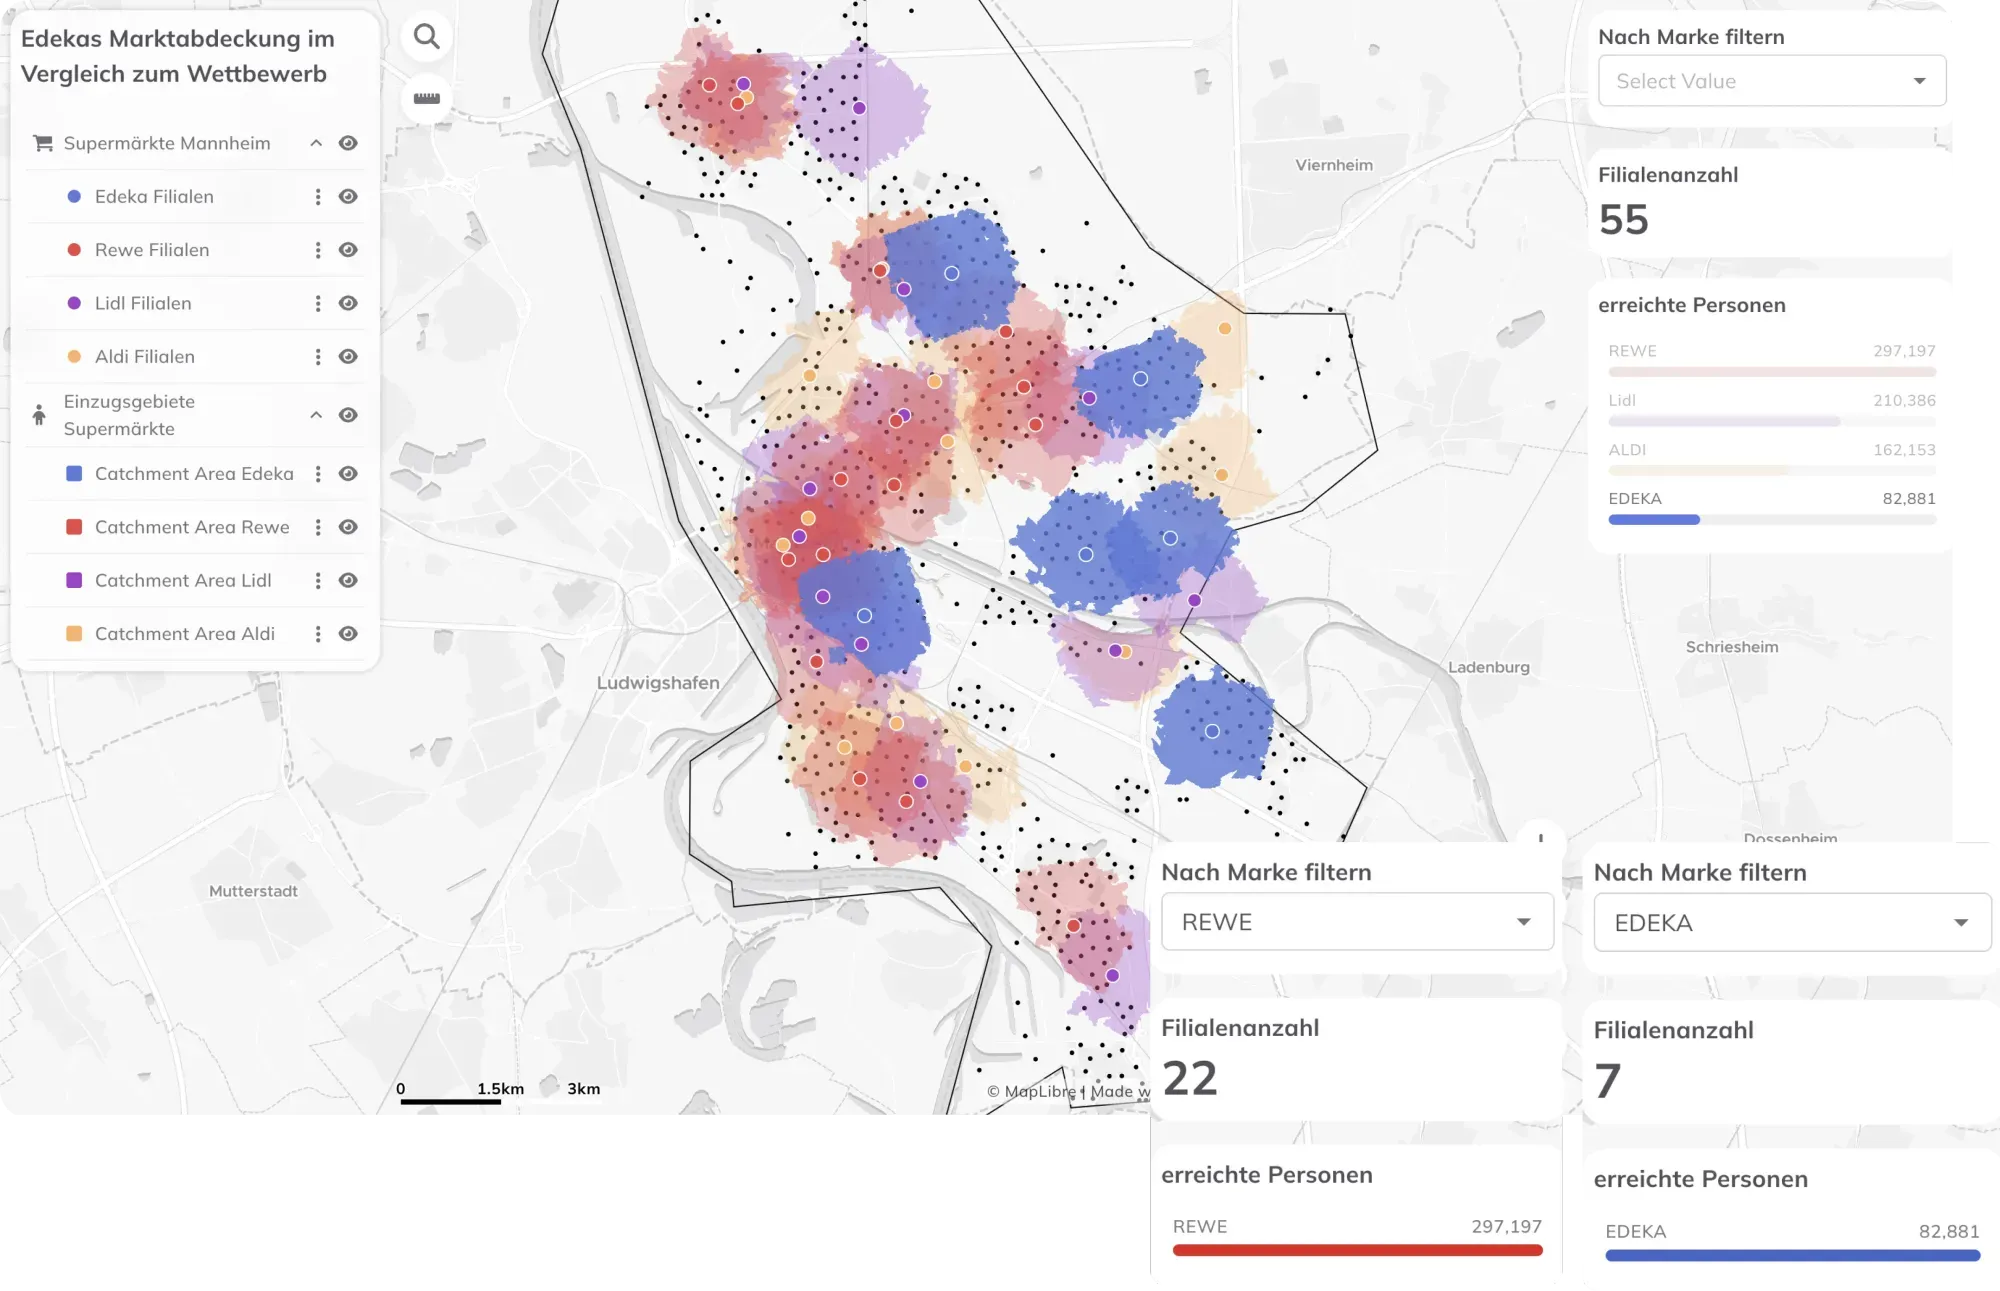Select the Edeka Filialen layer label
The width and height of the screenshot is (2000, 1291).
coord(154,197)
